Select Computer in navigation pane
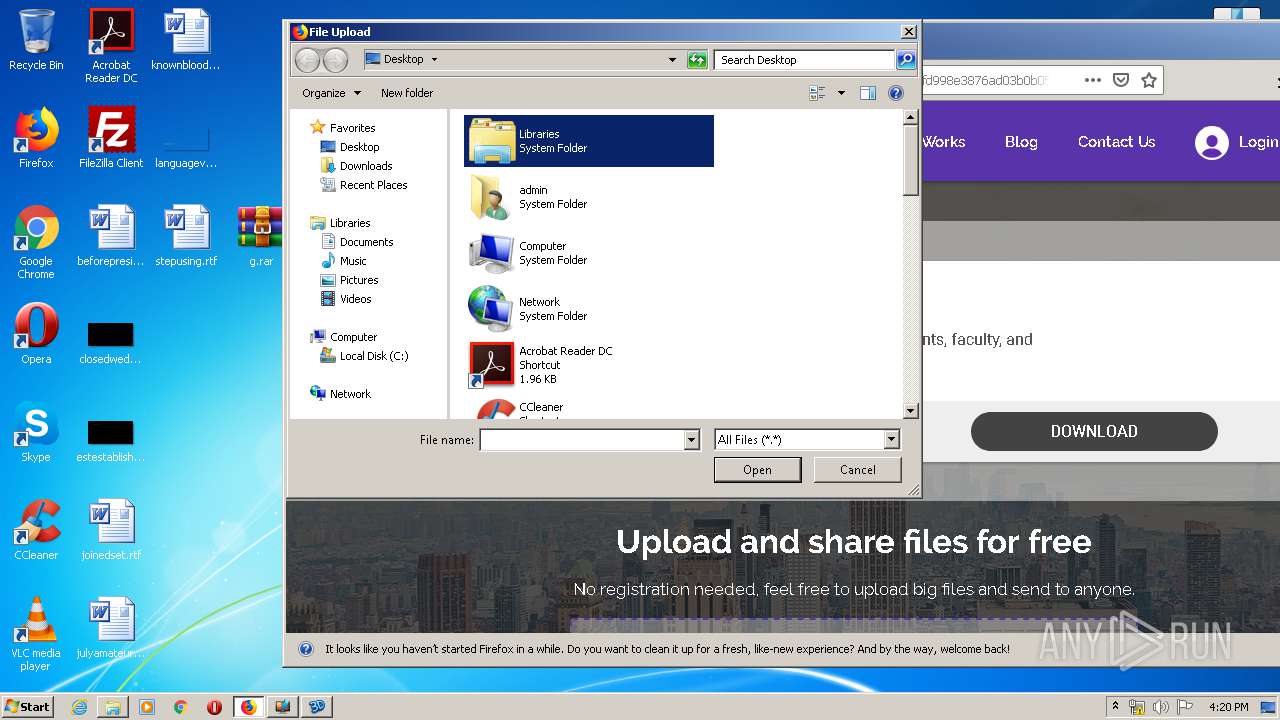 [344, 337]
